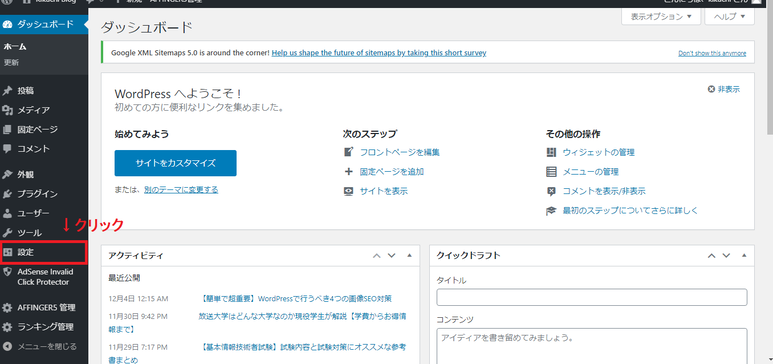Select the 固定ページ pages icon
This screenshot has width=773, height=364.
click(7, 129)
